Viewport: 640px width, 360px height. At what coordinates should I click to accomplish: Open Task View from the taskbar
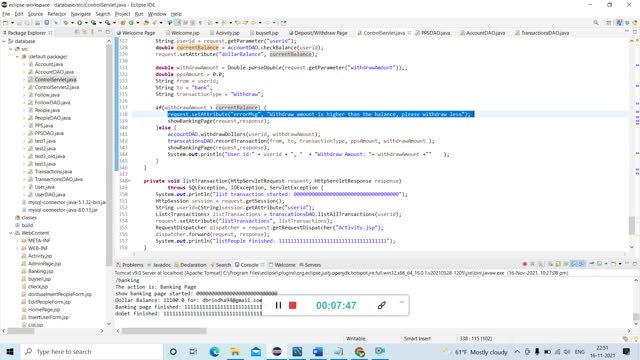[x=193, y=351]
